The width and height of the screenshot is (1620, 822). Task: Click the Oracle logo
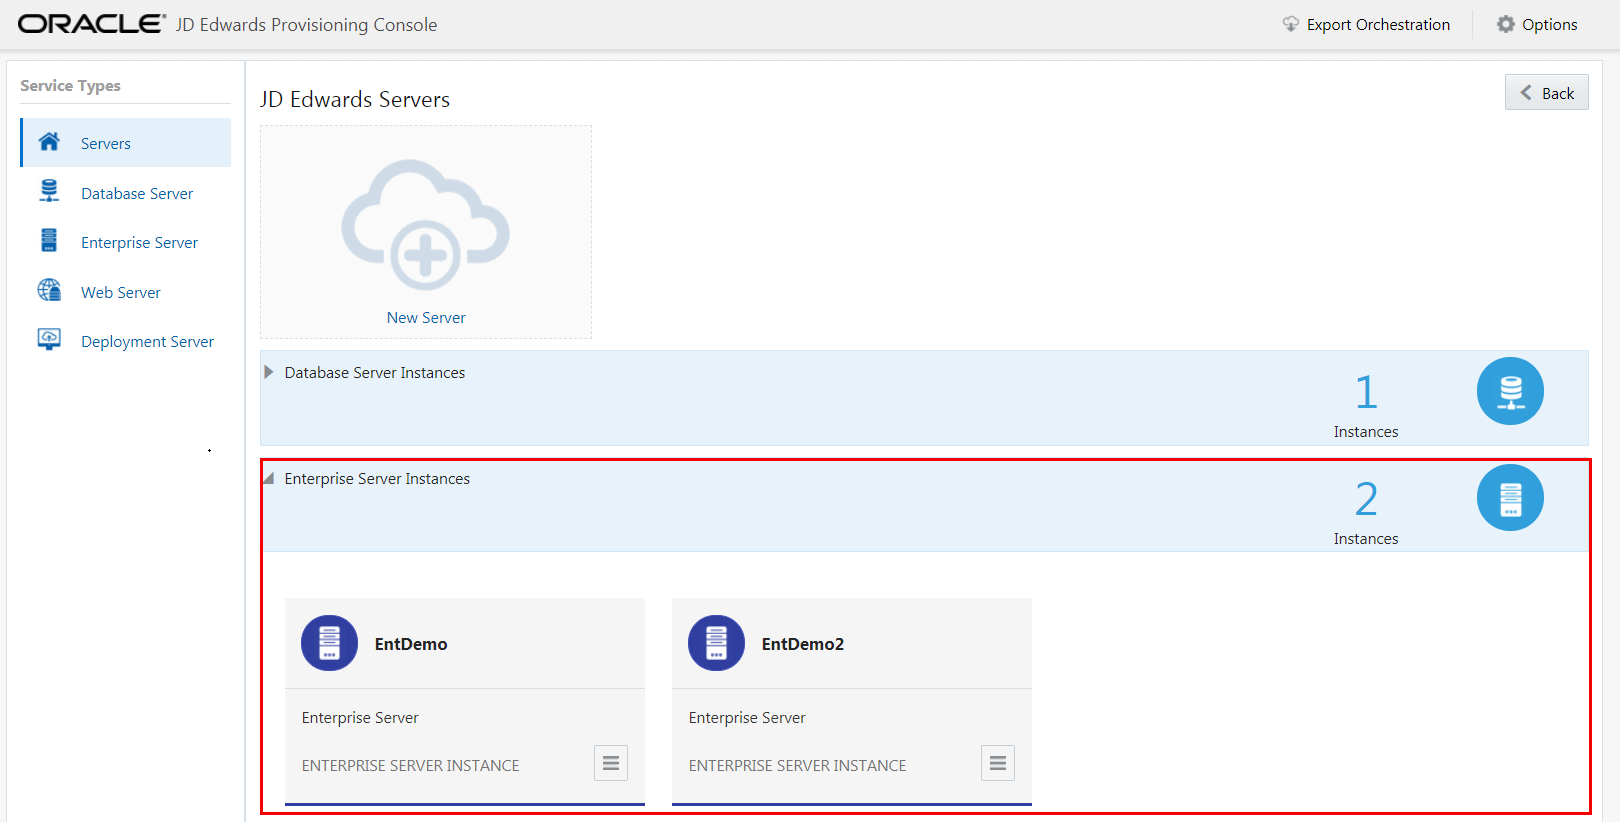[x=92, y=24]
